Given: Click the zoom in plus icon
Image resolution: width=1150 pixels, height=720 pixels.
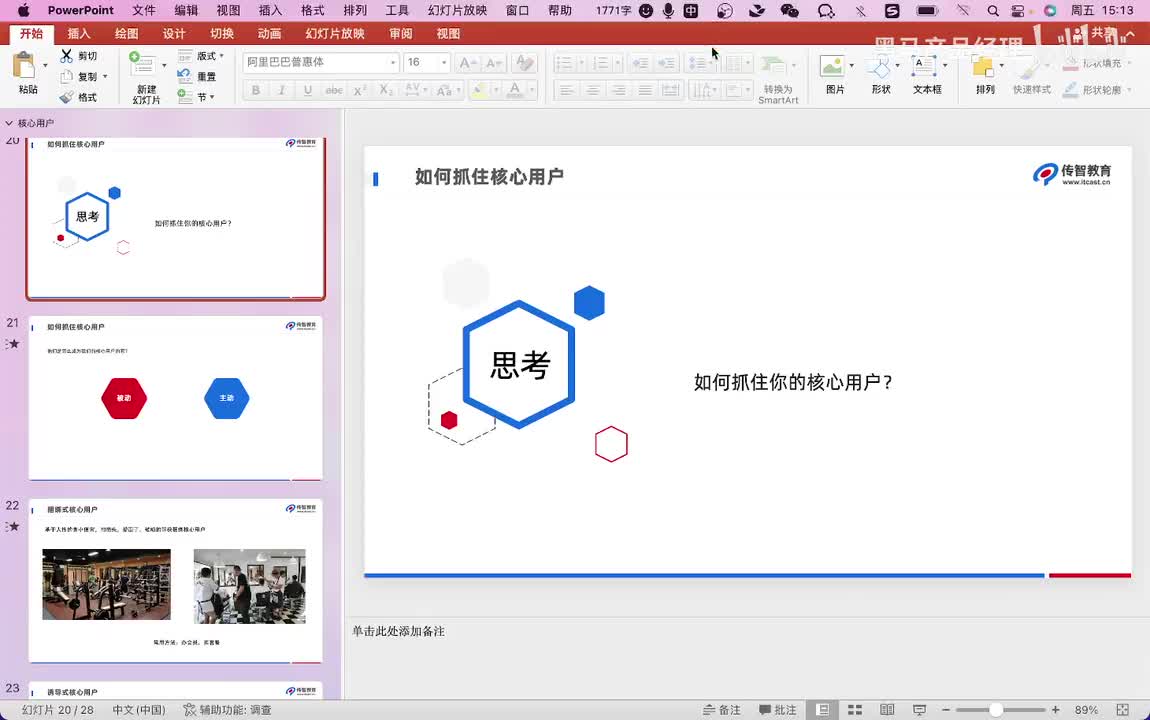Looking at the screenshot, I should 1055,710.
